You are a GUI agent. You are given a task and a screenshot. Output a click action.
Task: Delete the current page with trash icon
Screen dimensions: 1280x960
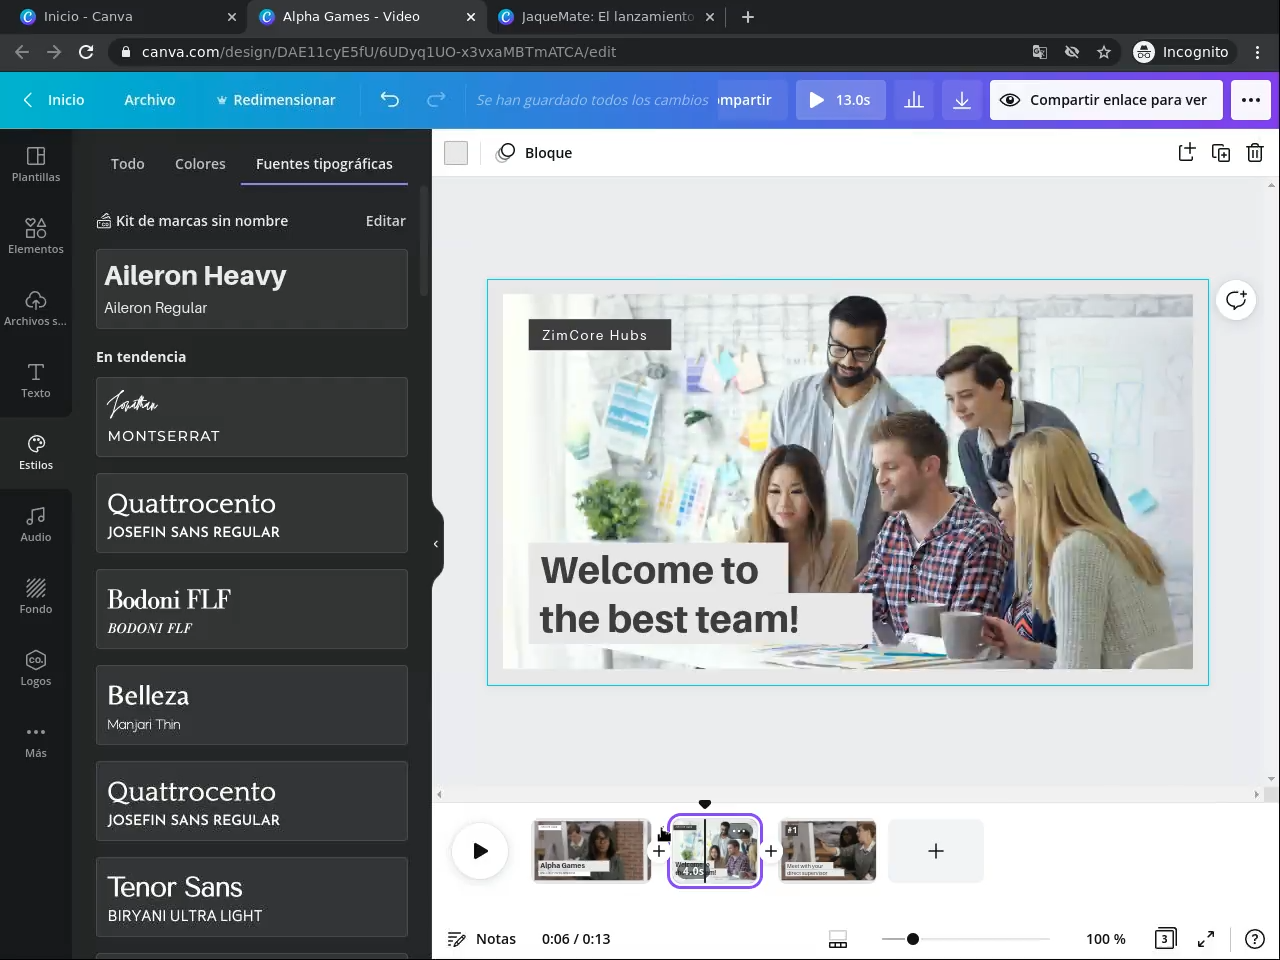tap(1255, 153)
